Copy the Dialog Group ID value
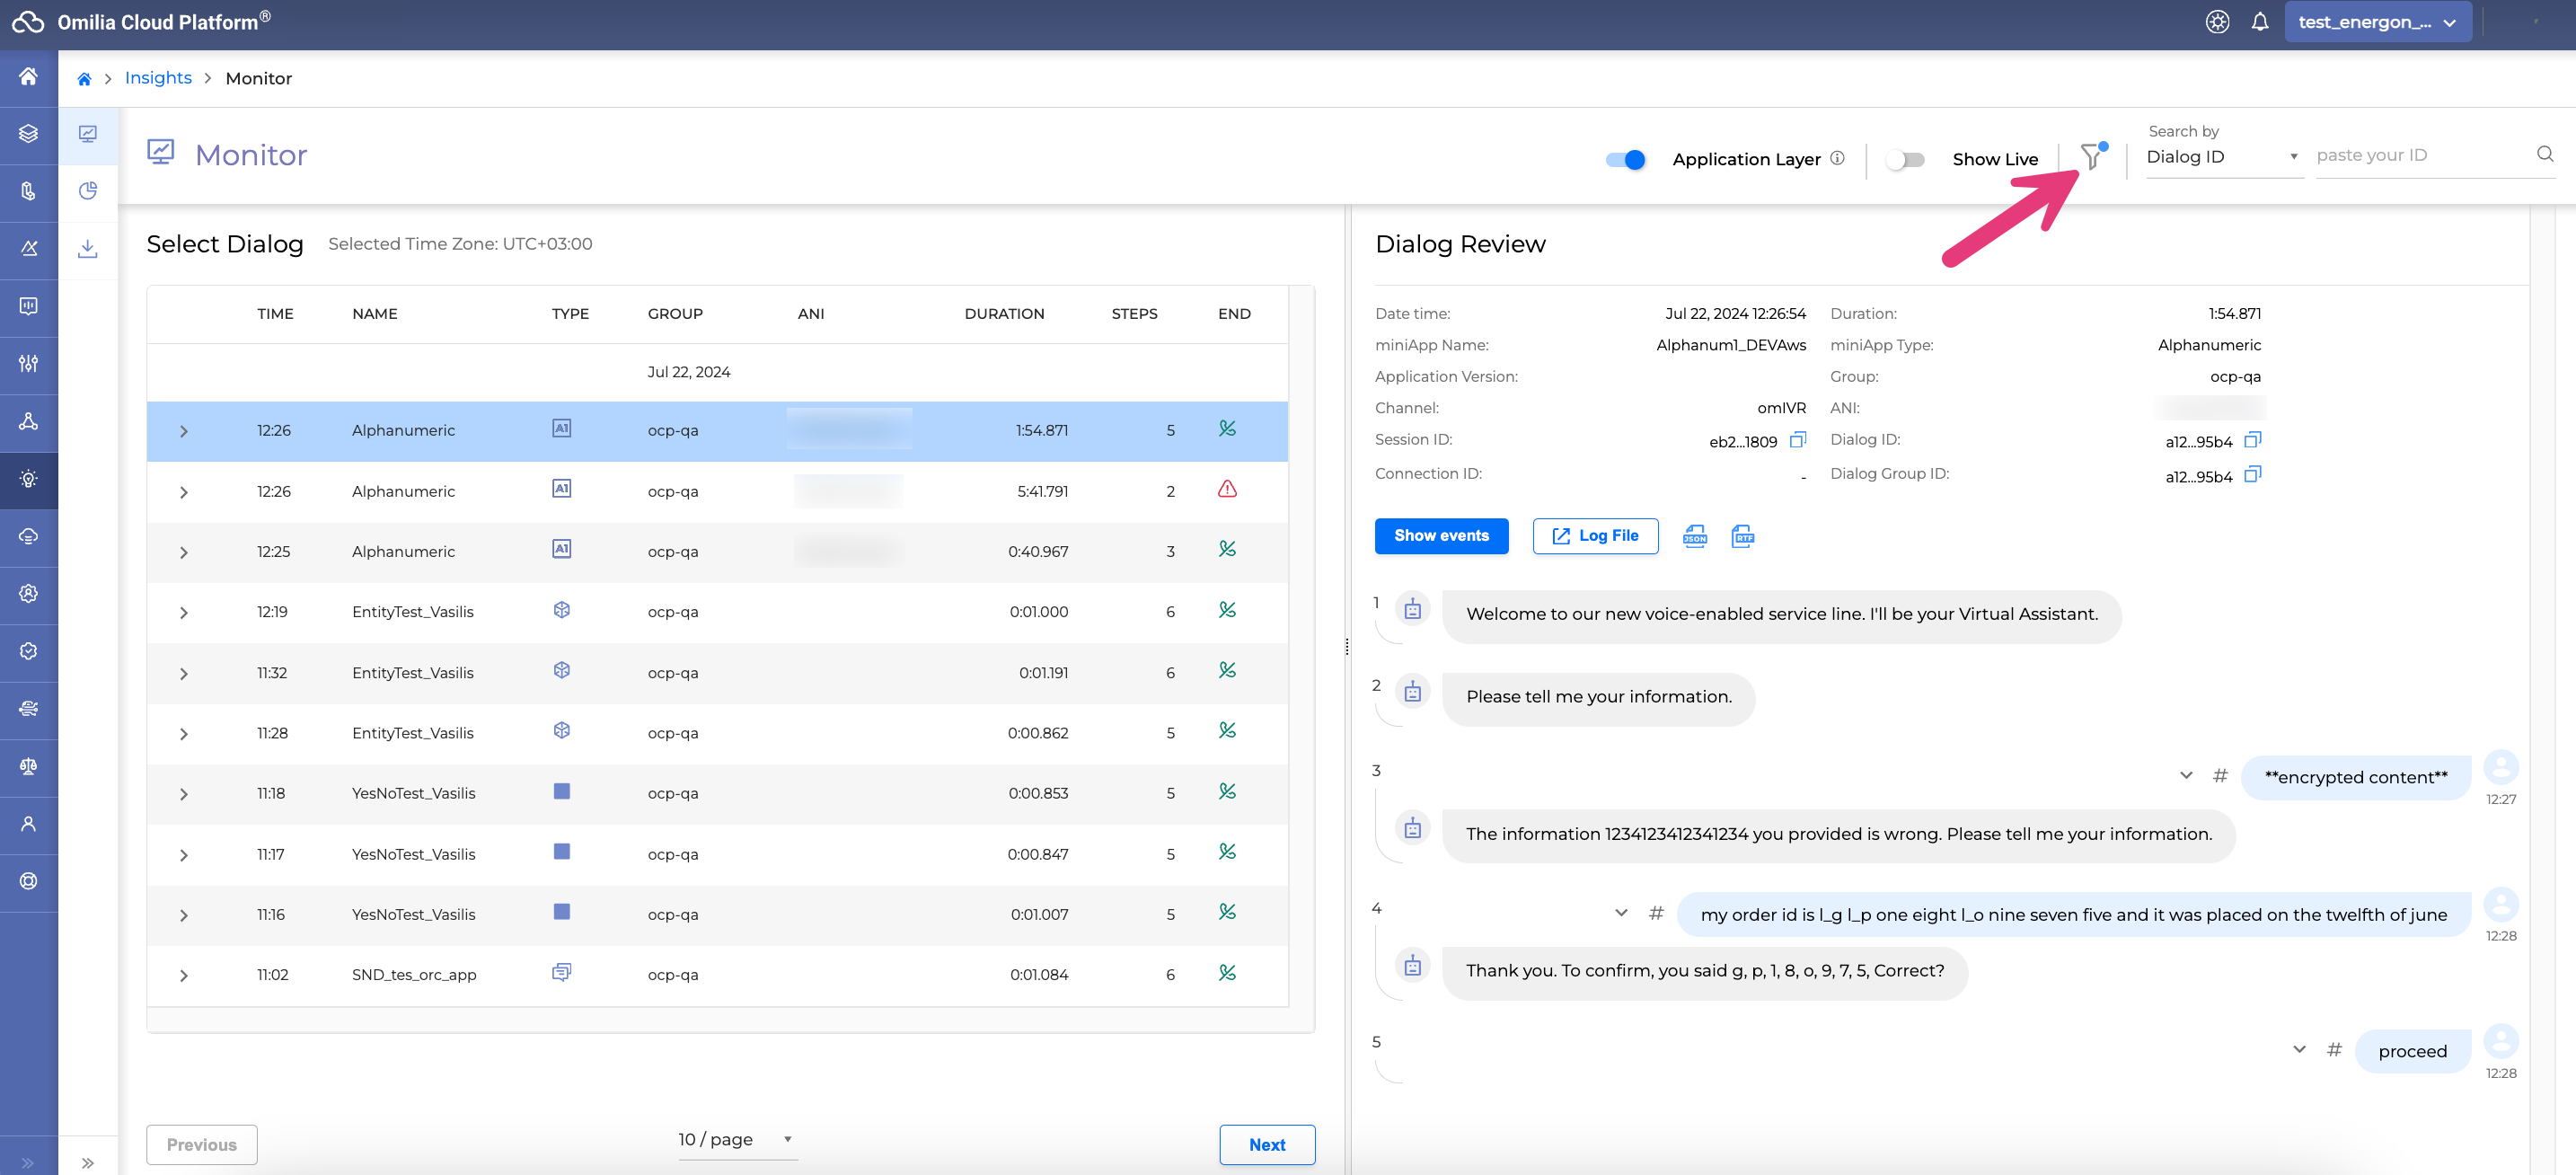The height and width of the screenshot is (1175, 2576). tap(2251, 475)
